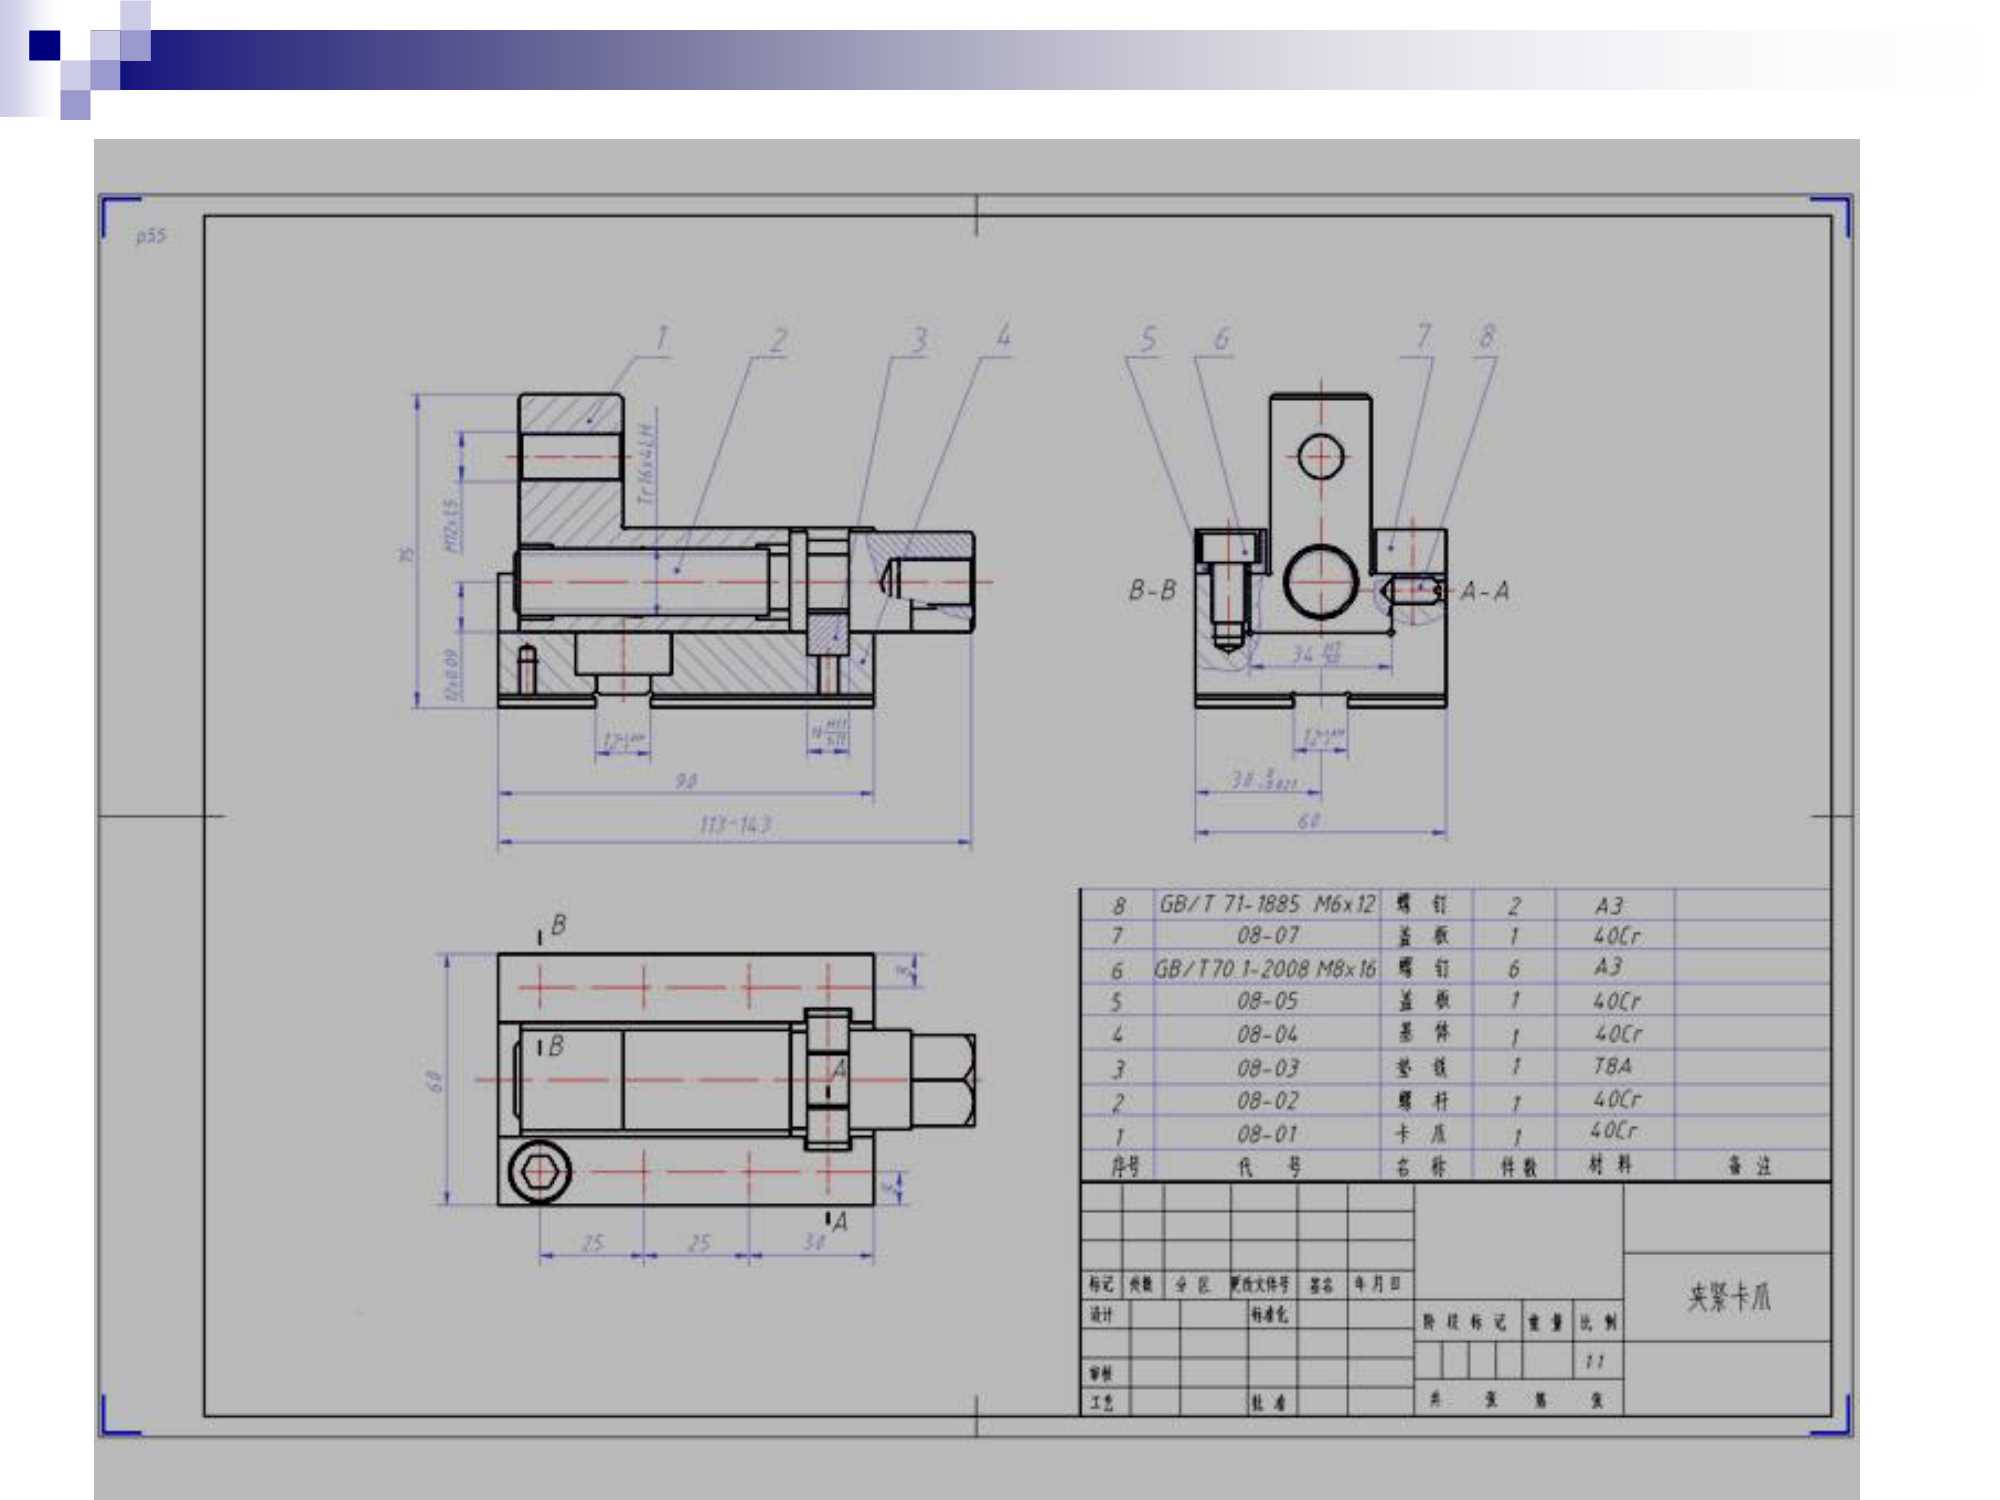Screen dimensions: 2000x1500
Task: Click the part code "08-05" in the table
Action: coord(1267,1001)
